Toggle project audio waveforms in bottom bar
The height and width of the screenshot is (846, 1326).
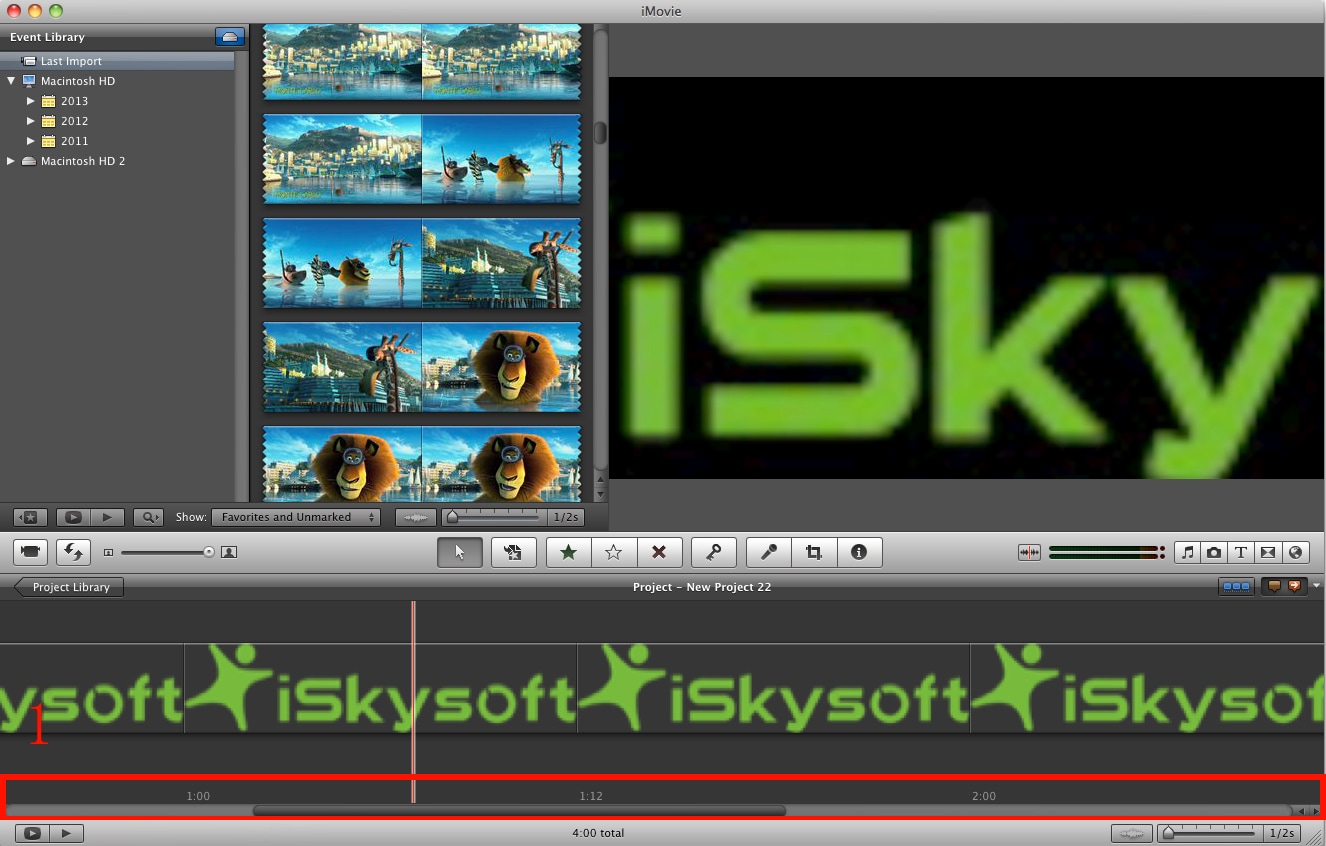(x=1131, y=833)
